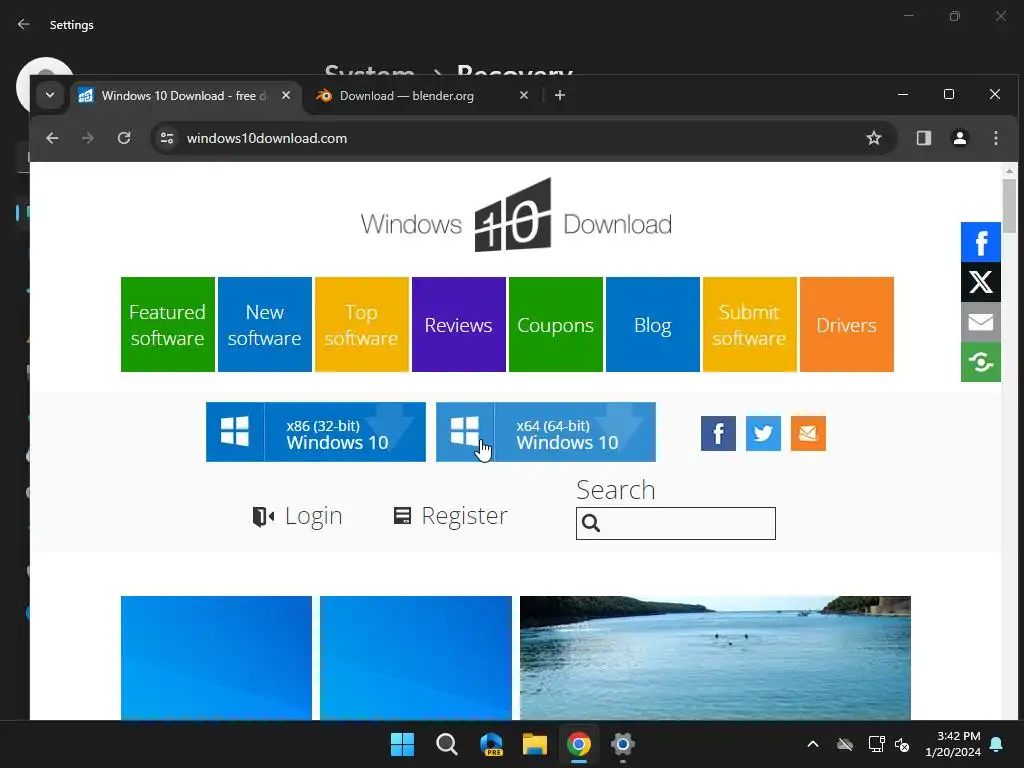Open taskbar Search
The height and width of the screenshot is (768, 1024).
[447, 744]
